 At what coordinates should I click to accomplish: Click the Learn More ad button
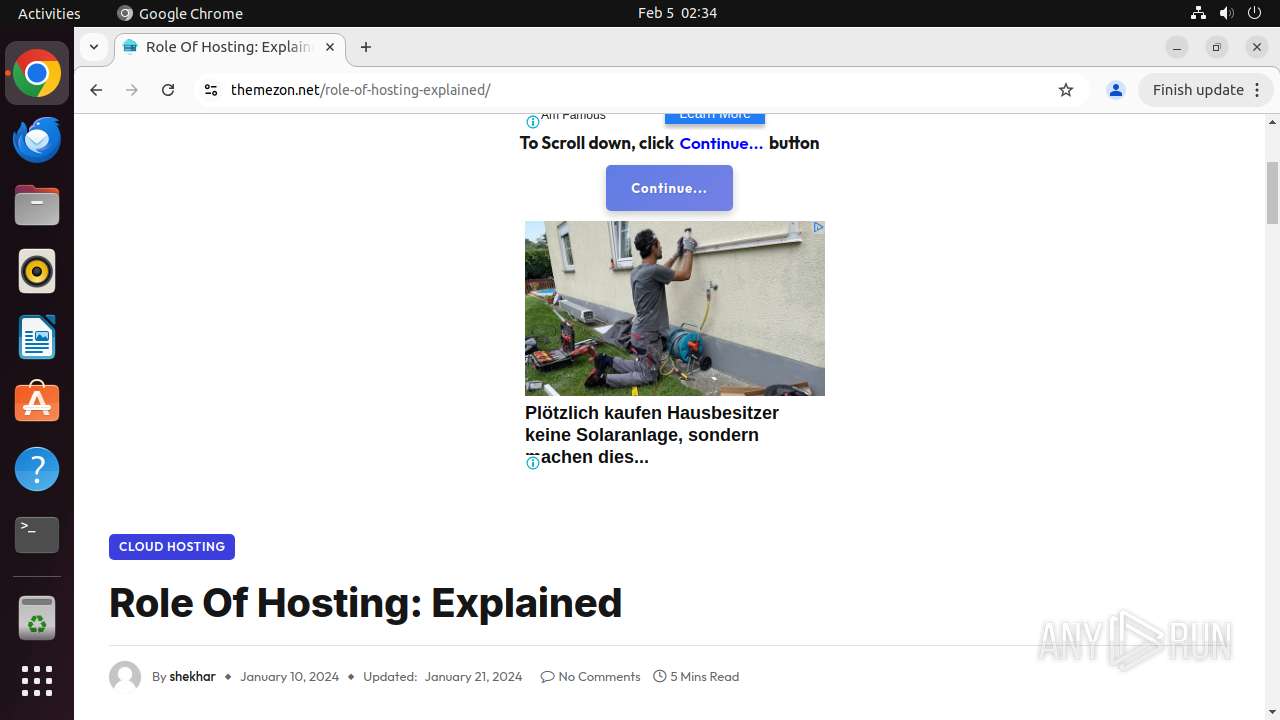715,118
